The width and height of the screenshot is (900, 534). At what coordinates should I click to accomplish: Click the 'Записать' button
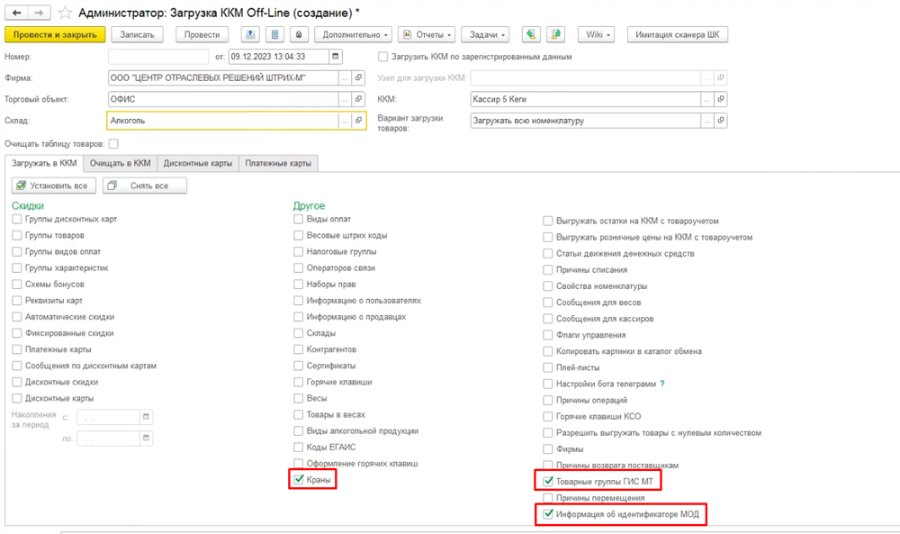137,34
